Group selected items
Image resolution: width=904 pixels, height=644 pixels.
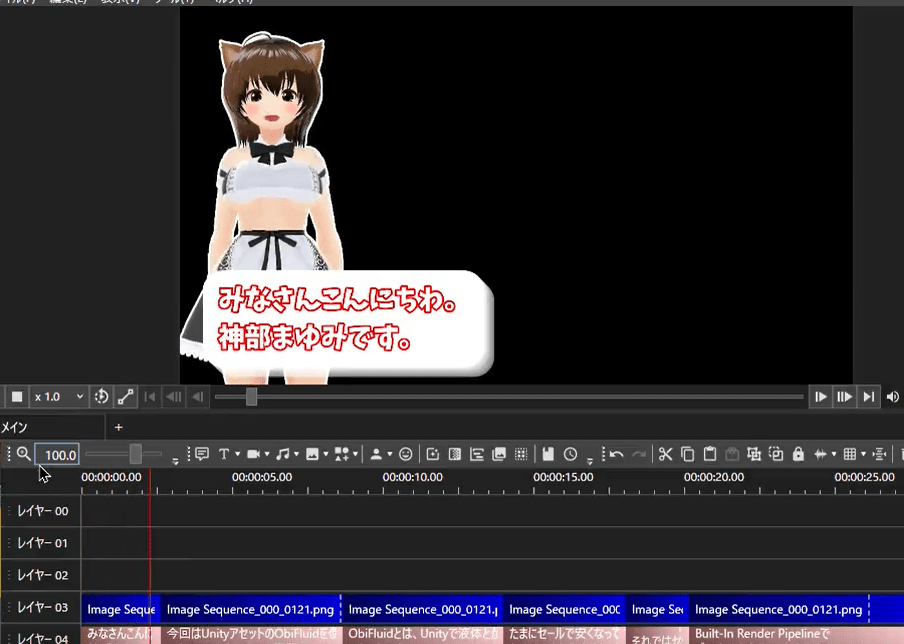tap(754, 454)
